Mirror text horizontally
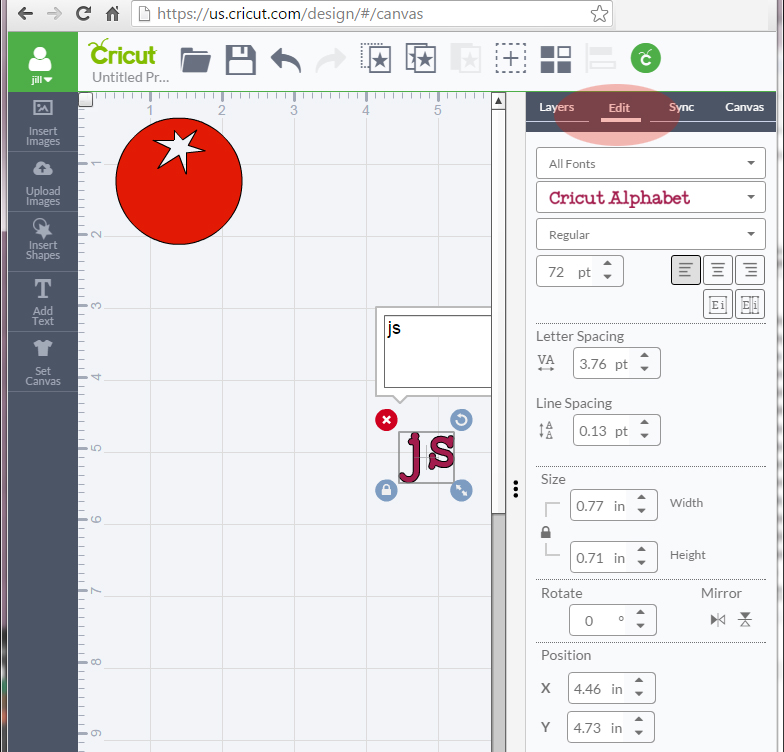 click(x=717, y=620)
